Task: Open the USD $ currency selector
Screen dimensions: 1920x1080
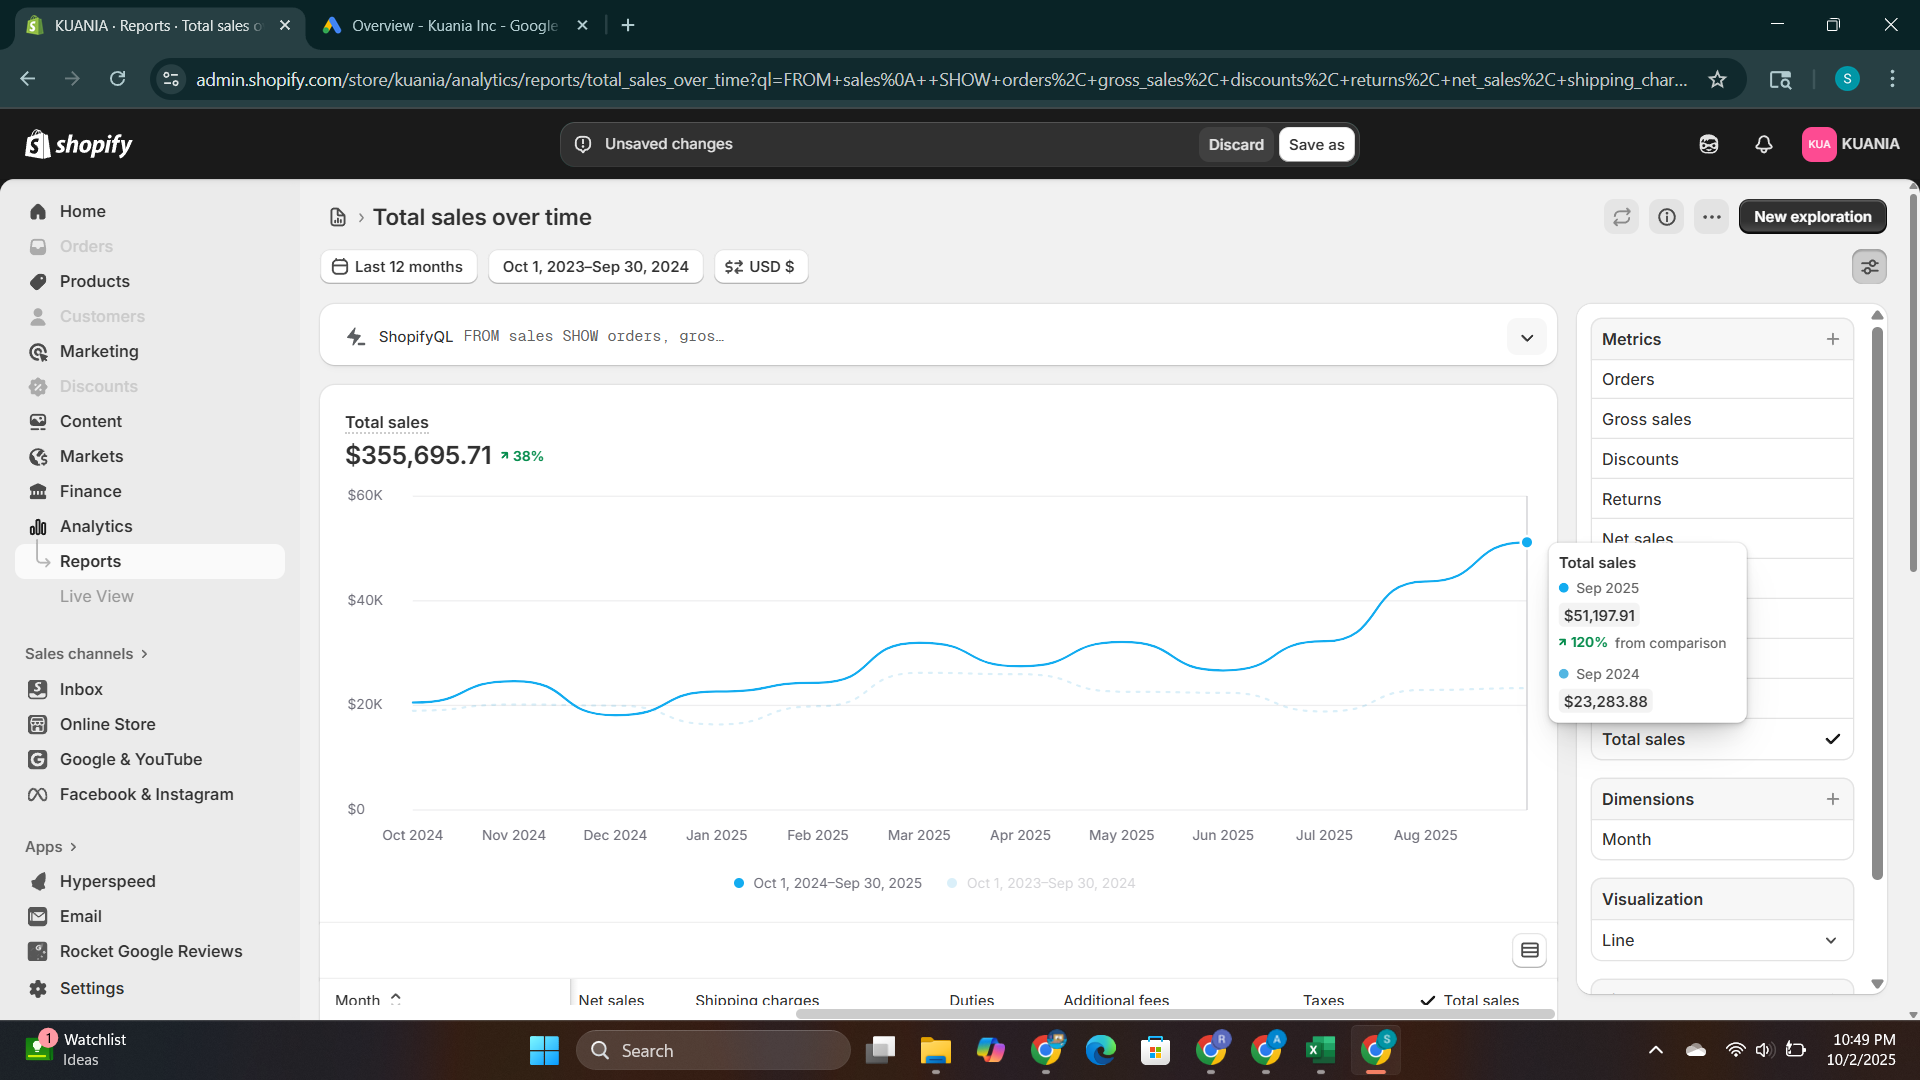Action: tap(760, 266)
